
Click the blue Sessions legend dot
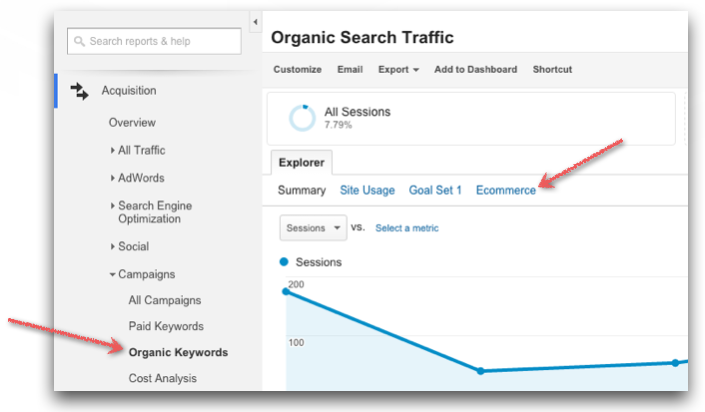tap(284, 262)
